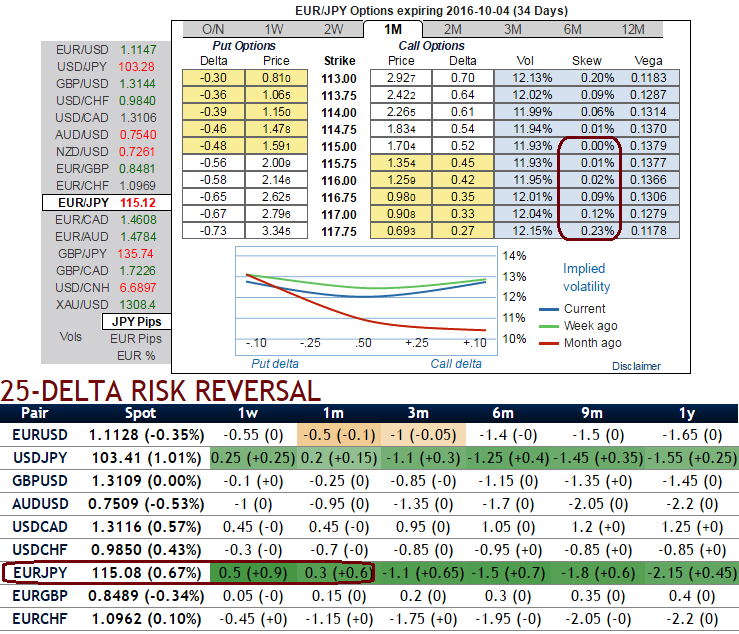Click the EURJPY row label in risk reversal table
Screen dimensions: 739x634
point(40,573)
